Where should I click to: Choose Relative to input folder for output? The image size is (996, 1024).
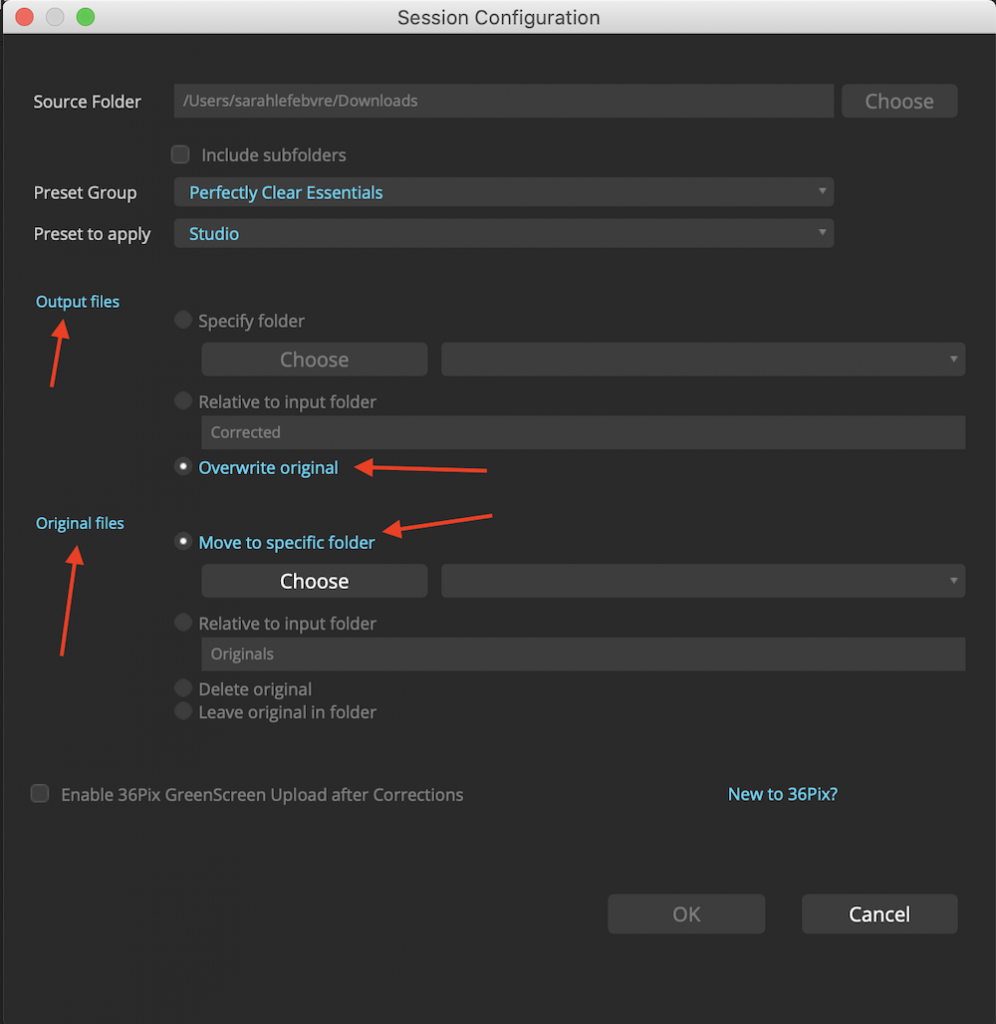tap(181, 400)
